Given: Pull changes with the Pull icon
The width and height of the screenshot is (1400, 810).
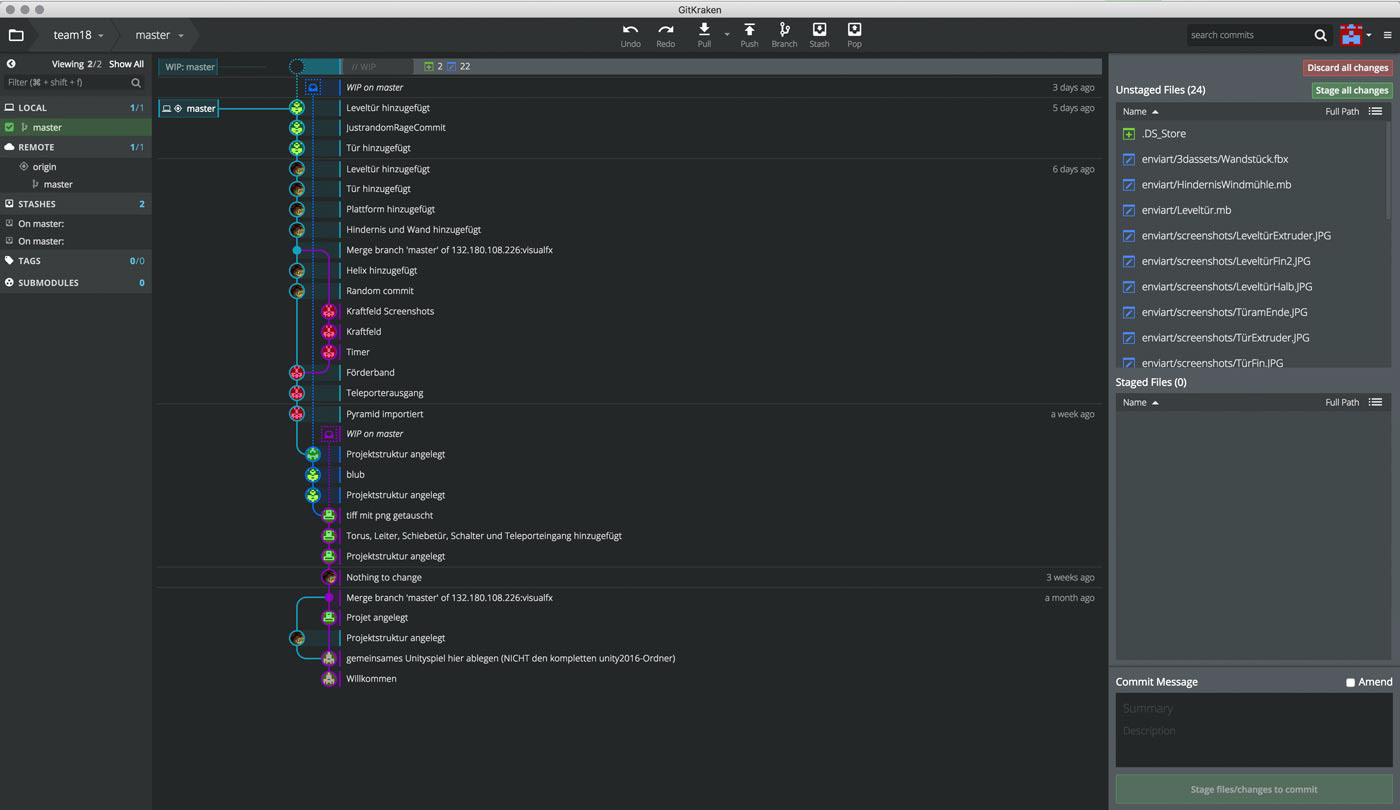Looking at the screenshot, I should click(x=704, y=30).
